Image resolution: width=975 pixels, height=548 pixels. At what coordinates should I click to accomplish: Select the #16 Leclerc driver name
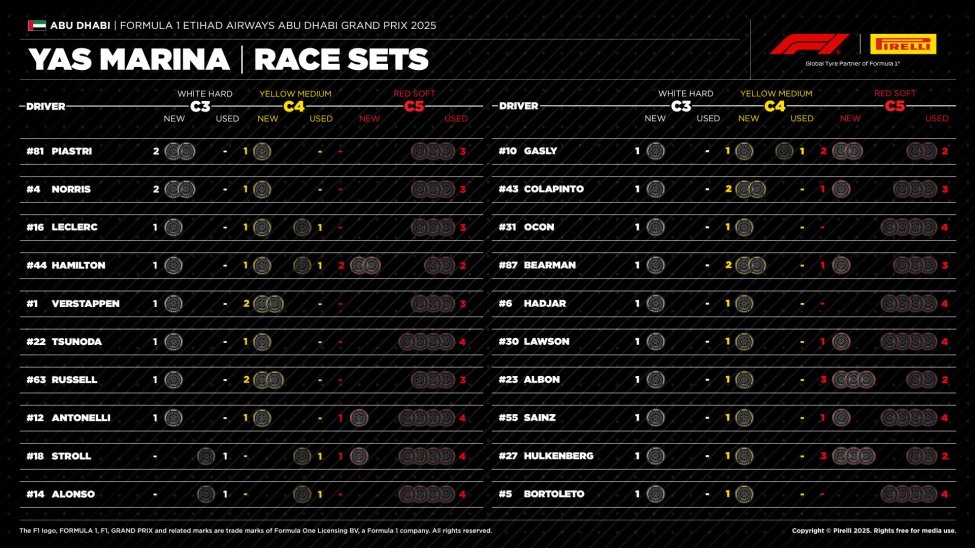(x=74, y=227)
